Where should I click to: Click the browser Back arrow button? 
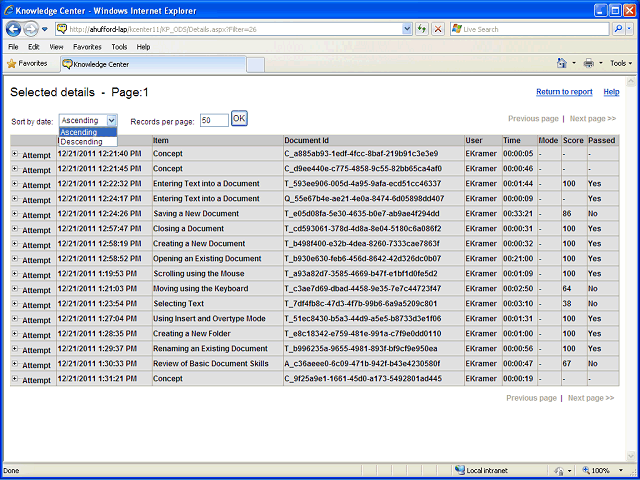point(13,29)
